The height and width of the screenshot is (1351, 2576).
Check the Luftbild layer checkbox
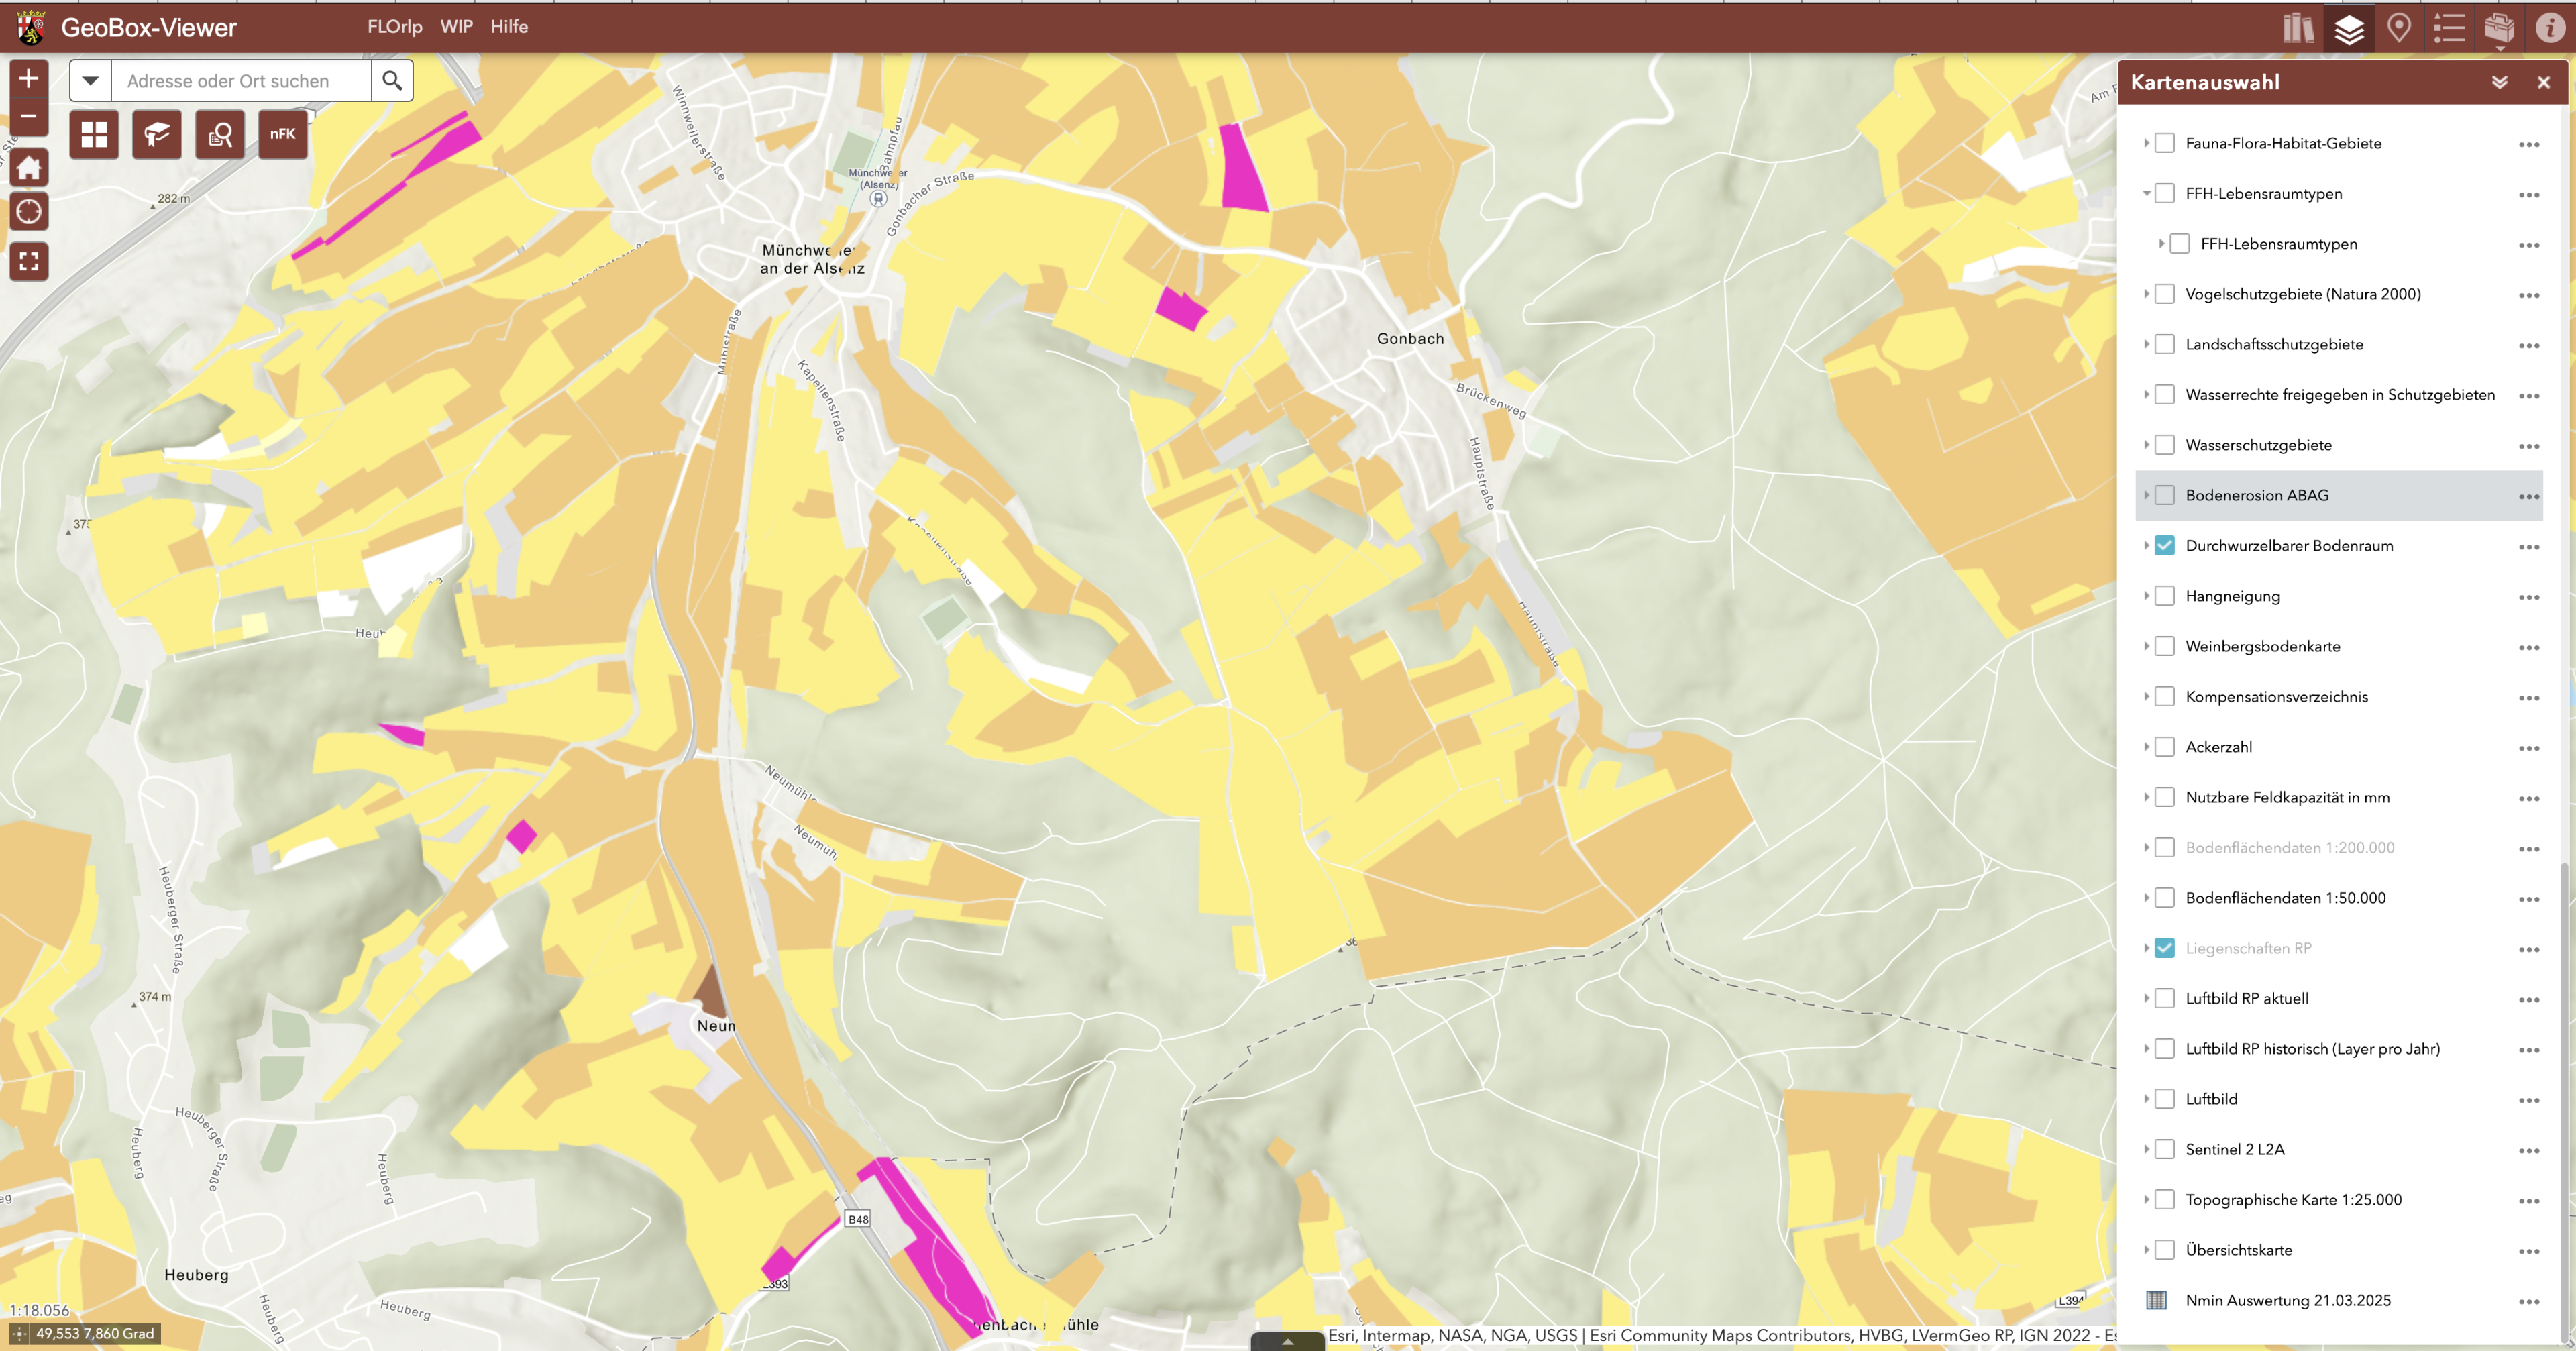(2165, 1099)
